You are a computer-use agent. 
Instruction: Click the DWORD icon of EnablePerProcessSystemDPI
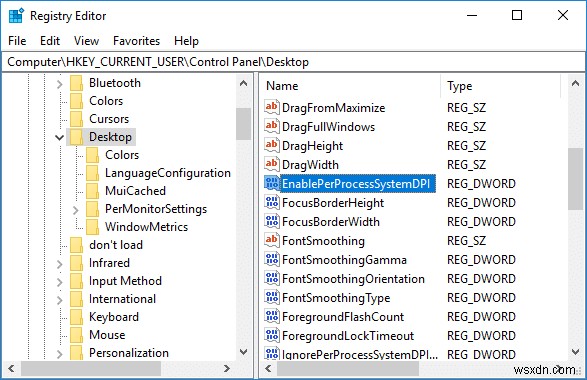[x=272, y=183]
